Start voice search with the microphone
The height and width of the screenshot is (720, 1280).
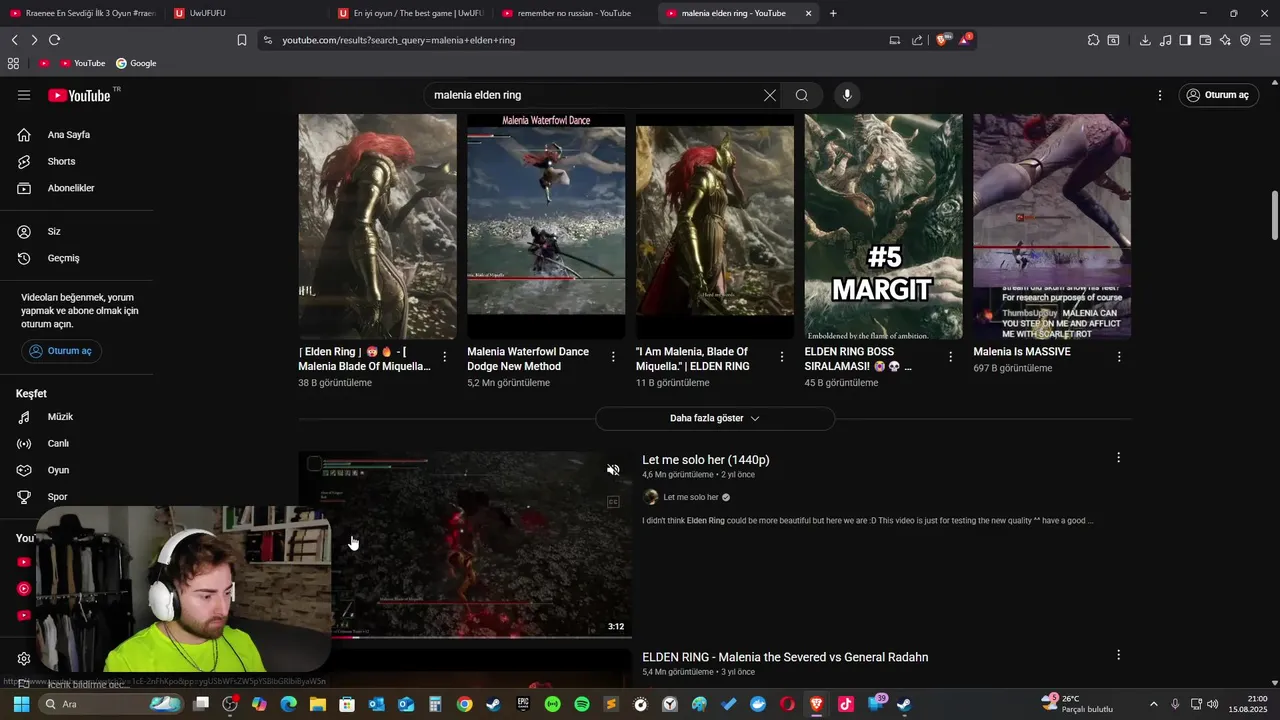(847, 95)
